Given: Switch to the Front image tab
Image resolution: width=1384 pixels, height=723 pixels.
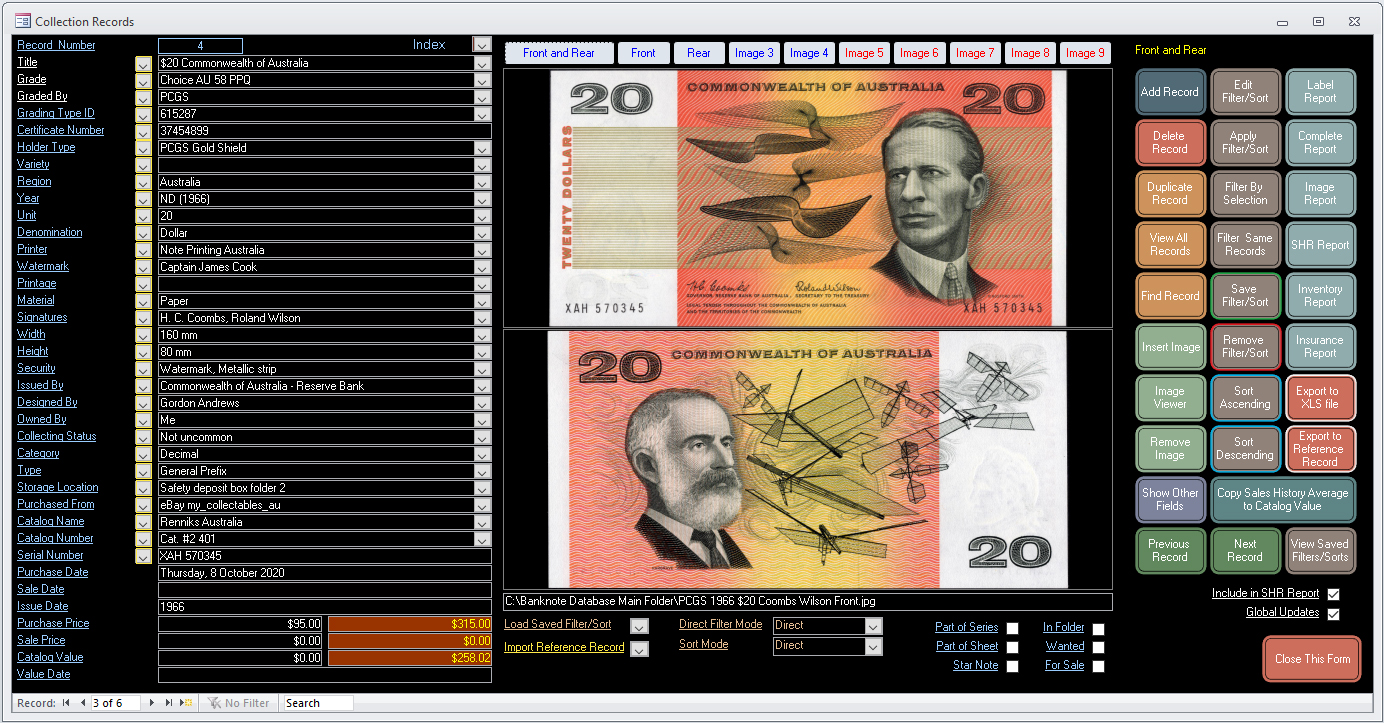Looking at the screenshot, I should [643, 53].
